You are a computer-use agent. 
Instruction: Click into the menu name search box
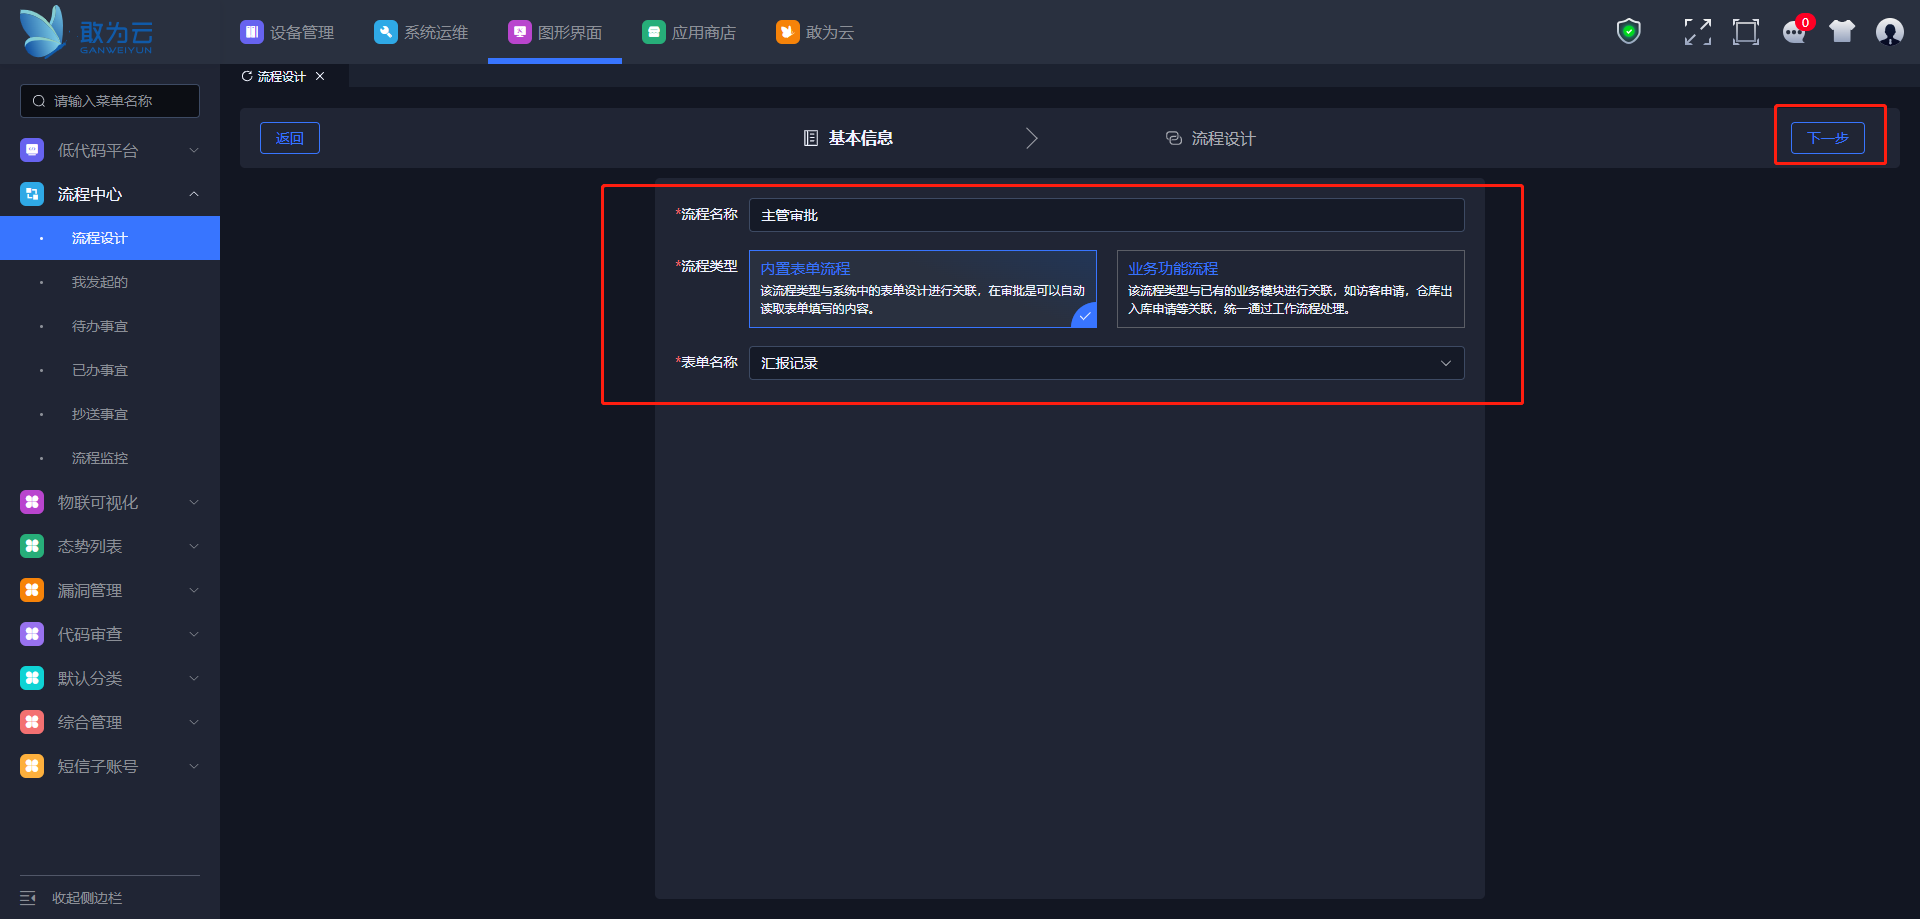(110, 101)
